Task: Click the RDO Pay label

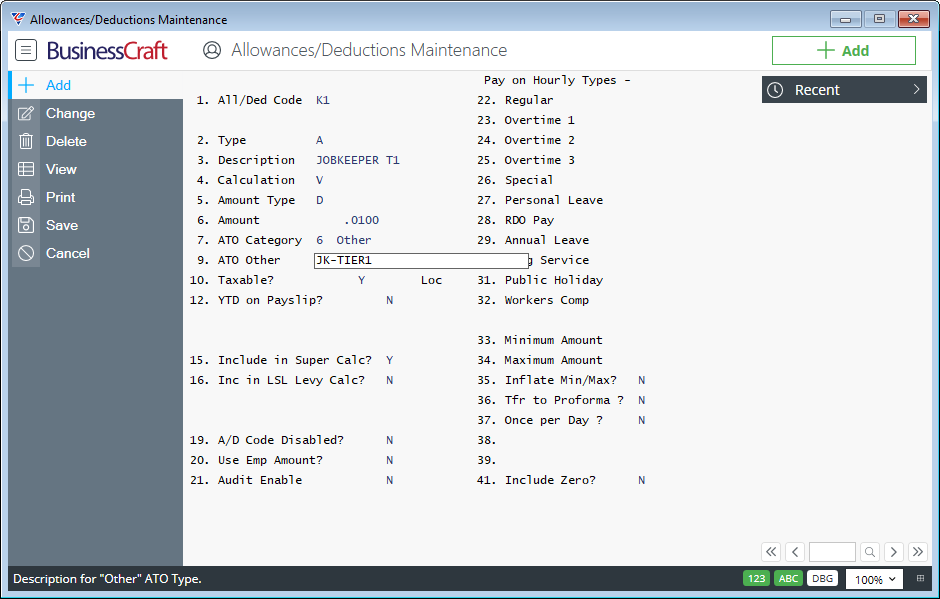Action: [529, 220]
